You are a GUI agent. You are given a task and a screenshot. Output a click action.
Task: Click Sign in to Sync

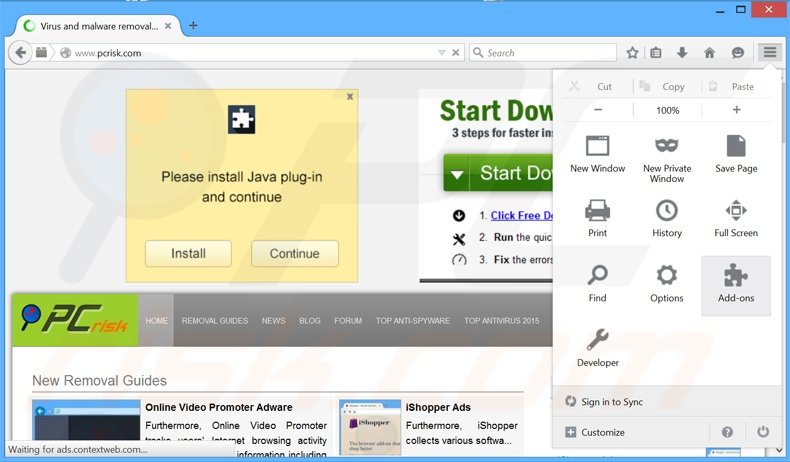611,402
